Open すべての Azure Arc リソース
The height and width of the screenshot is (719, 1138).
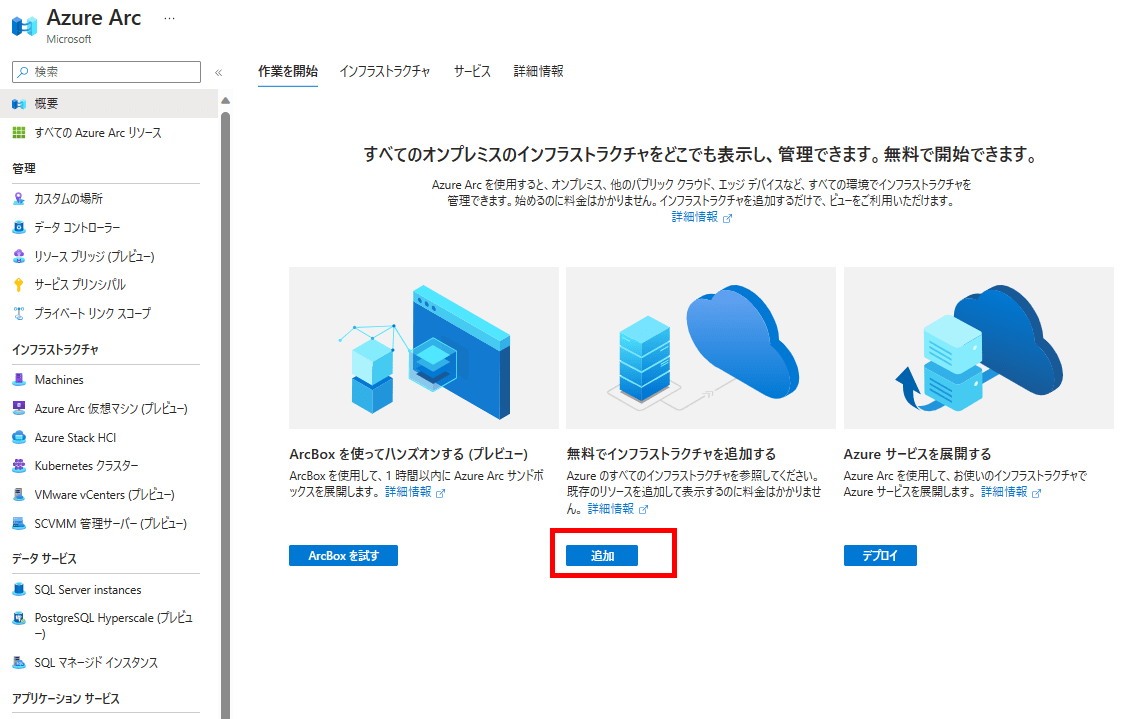point(98,133)
